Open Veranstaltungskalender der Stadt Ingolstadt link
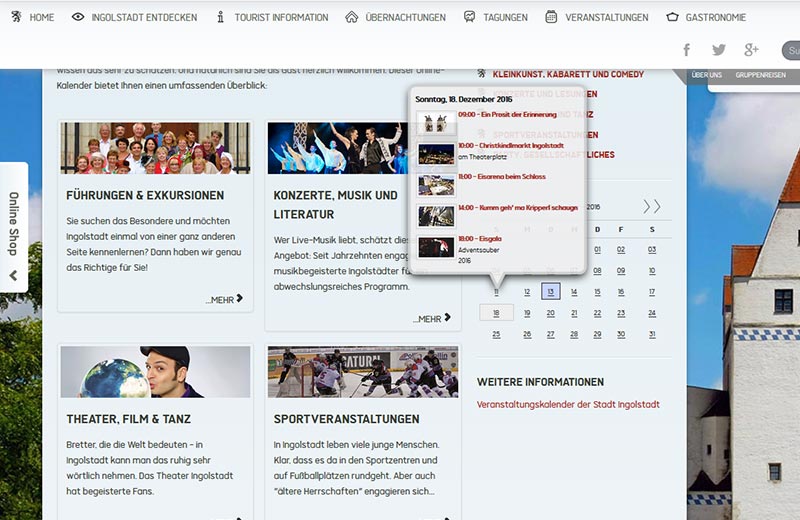The height and width of the screenshot is (520, 800). point(568,405)
